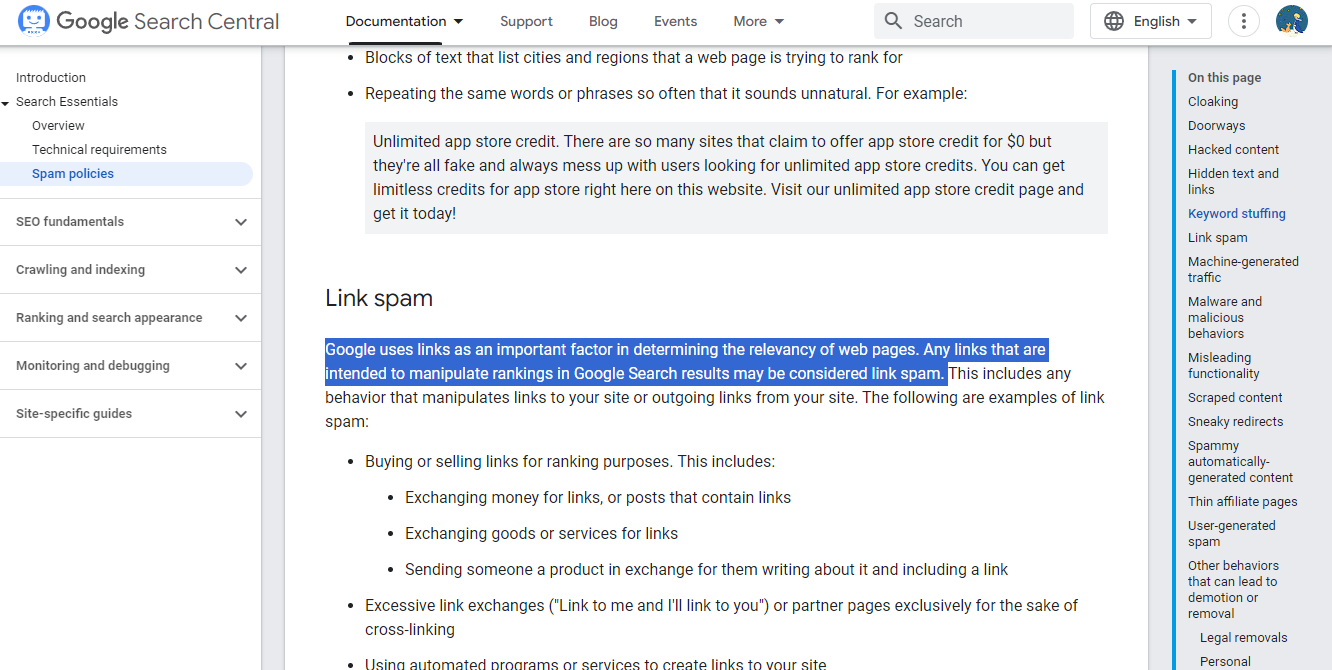1332x670 pixels.
Task: Click the Google Search Central logo
Action: [x=148, y=21]
